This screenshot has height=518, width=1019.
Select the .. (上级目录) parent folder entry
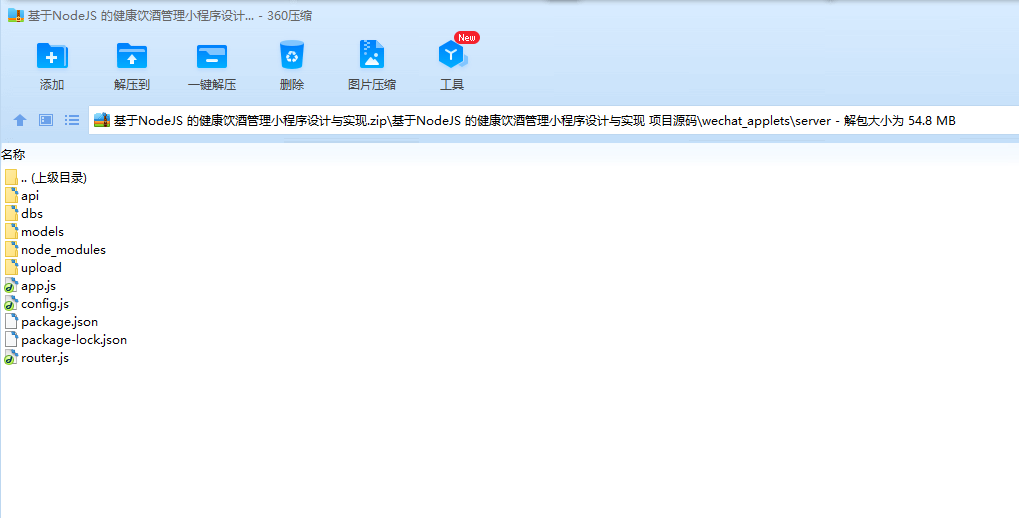pyautogui.click(x=54, y=177)
